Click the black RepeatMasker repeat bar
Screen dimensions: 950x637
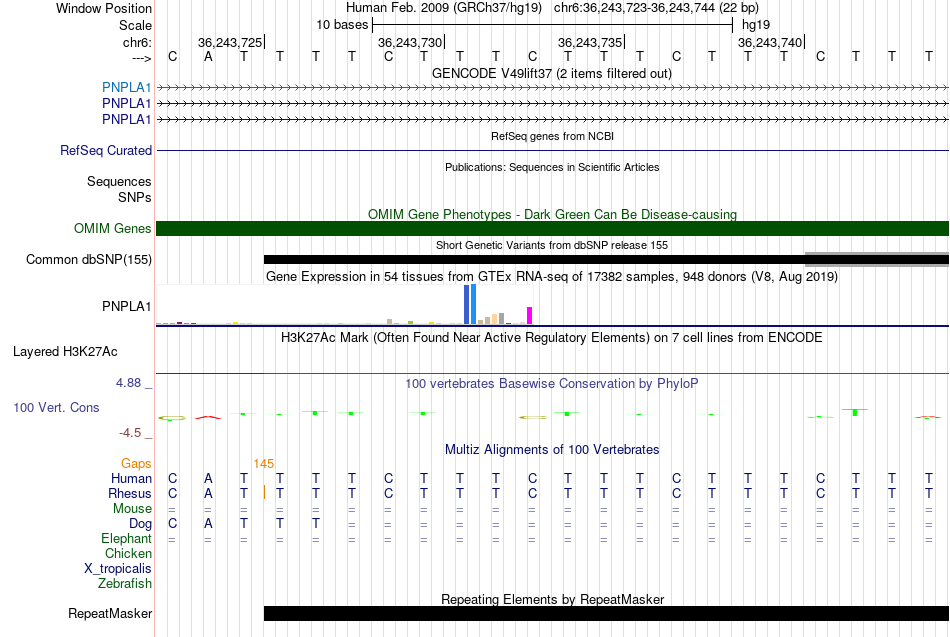(x=606, y=613)
